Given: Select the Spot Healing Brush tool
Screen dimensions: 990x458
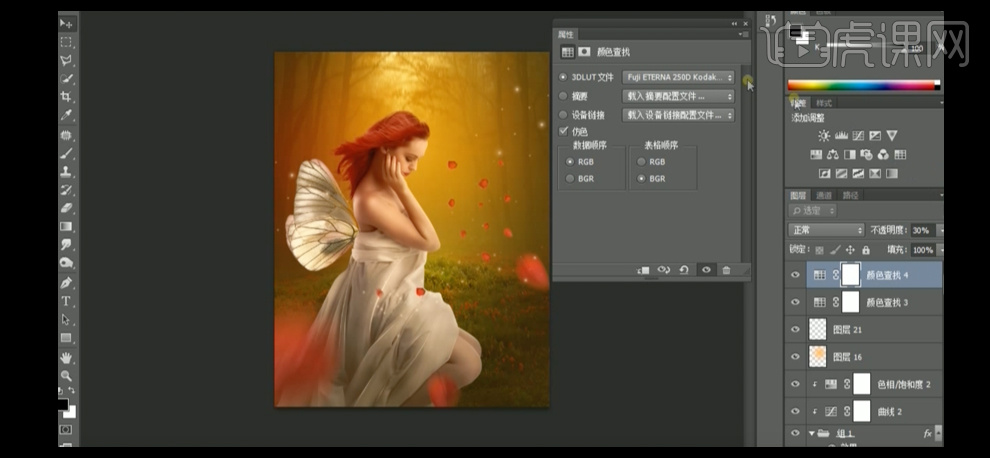Looking at the screenshot, I should coord(66,135).
